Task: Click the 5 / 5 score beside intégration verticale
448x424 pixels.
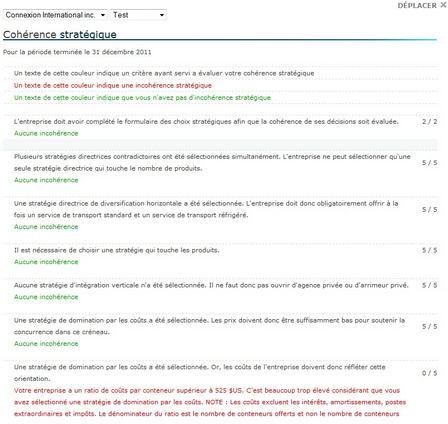Action: 429,285
